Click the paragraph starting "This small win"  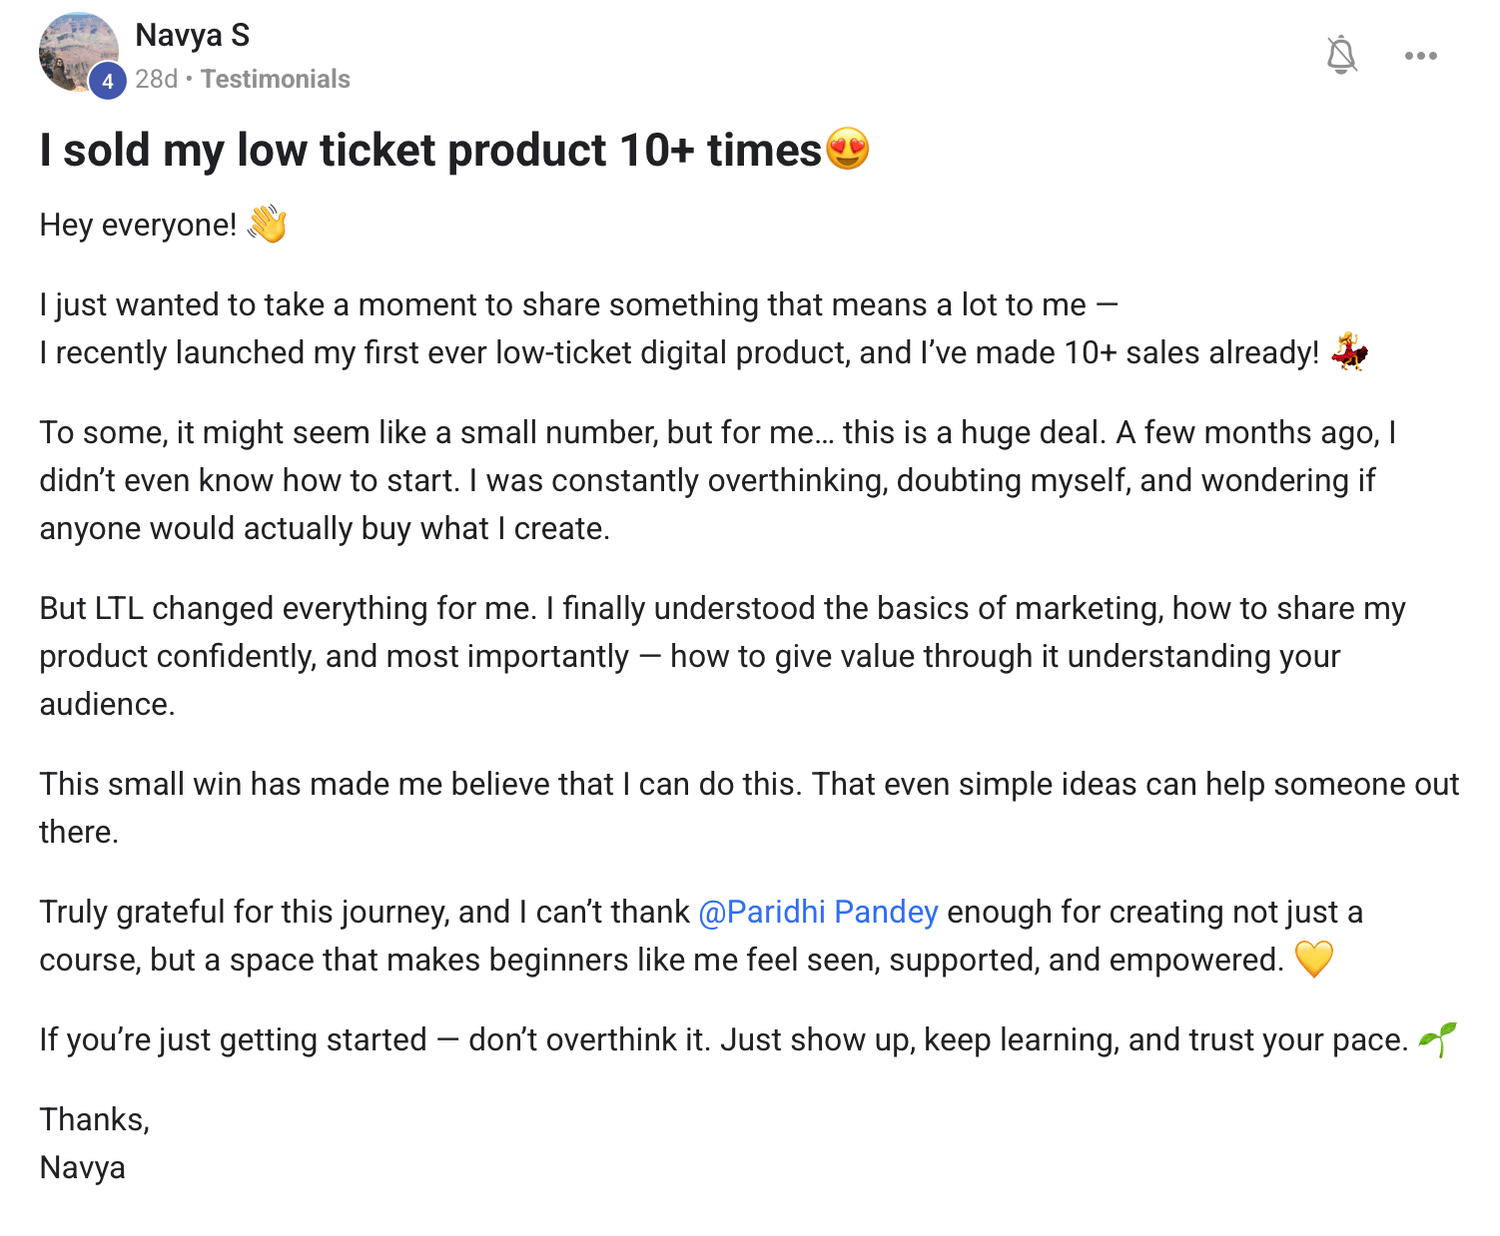749,808
